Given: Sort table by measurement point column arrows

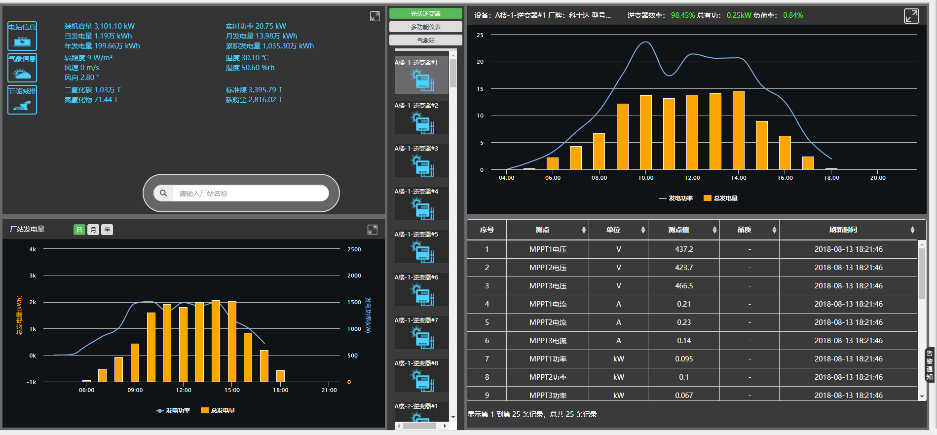Looking at the screenshot, I should coord(583,229).
